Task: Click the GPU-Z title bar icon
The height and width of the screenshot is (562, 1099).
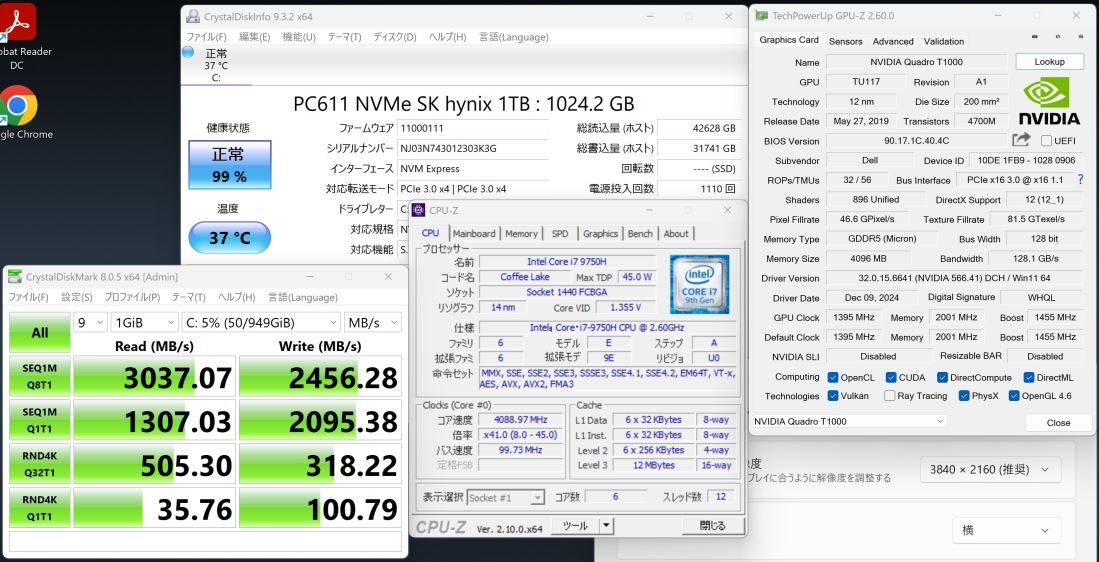Action: click(761, 15)
